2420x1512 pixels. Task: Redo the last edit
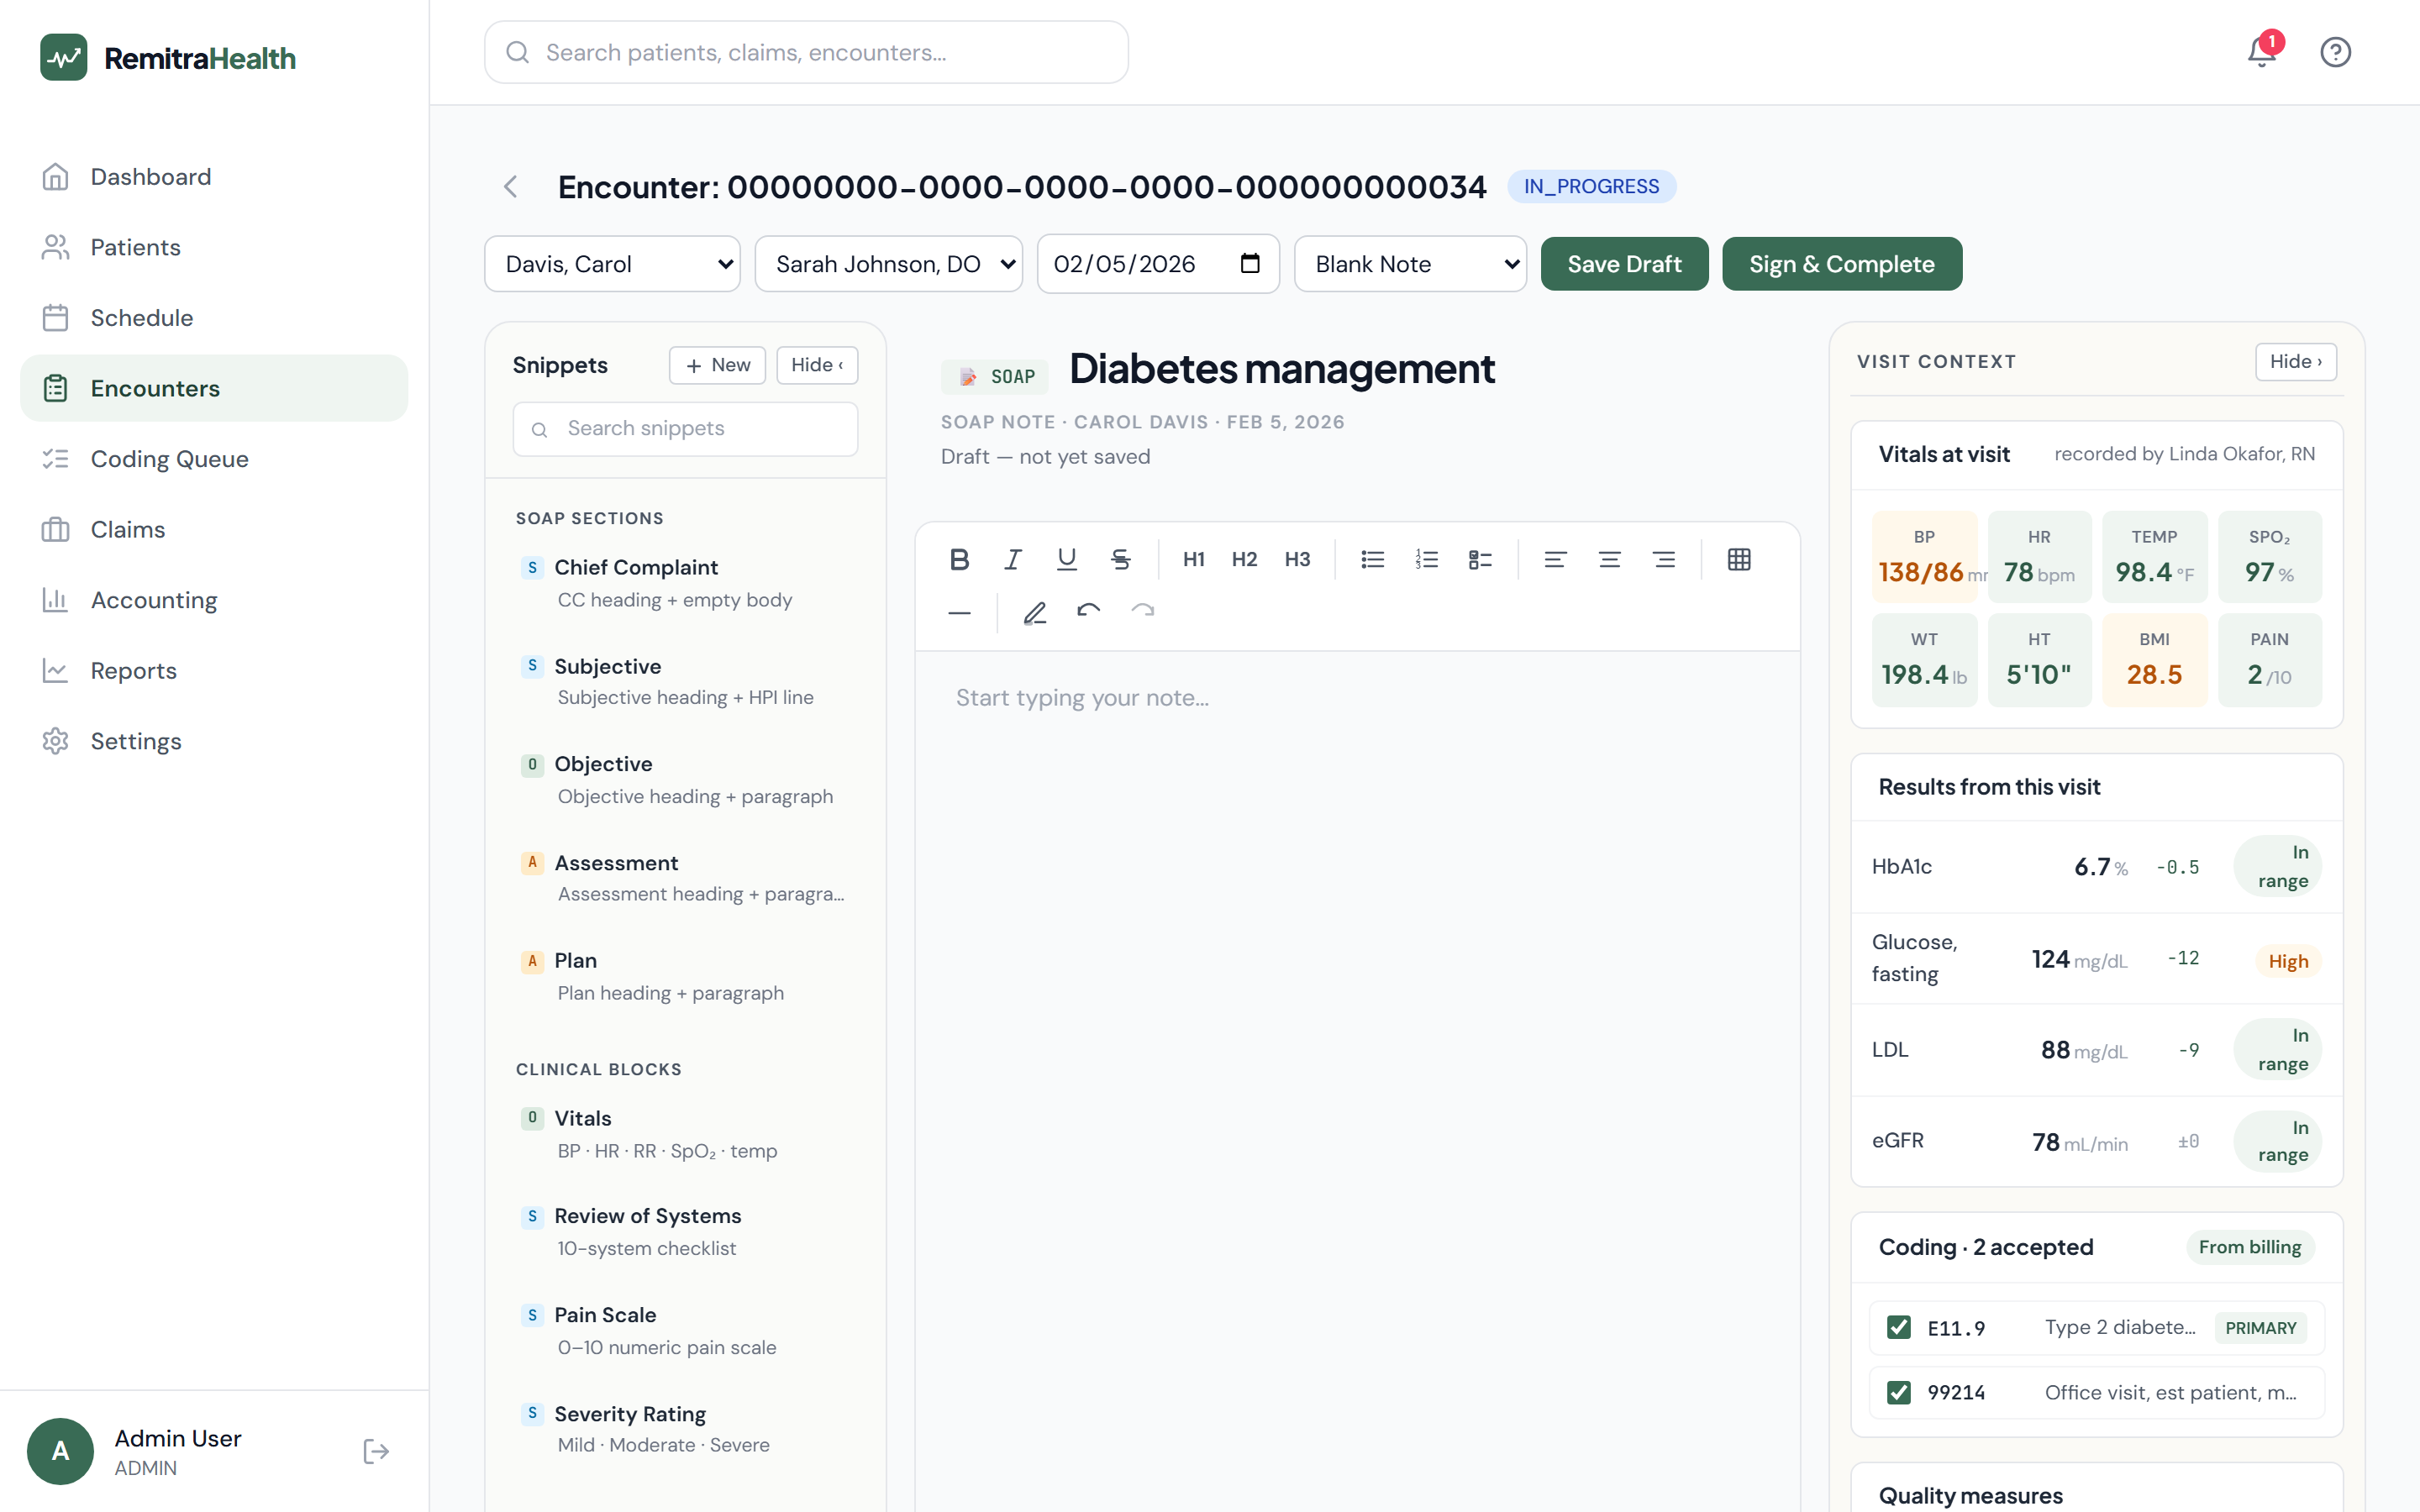(x=1143, y=612)
